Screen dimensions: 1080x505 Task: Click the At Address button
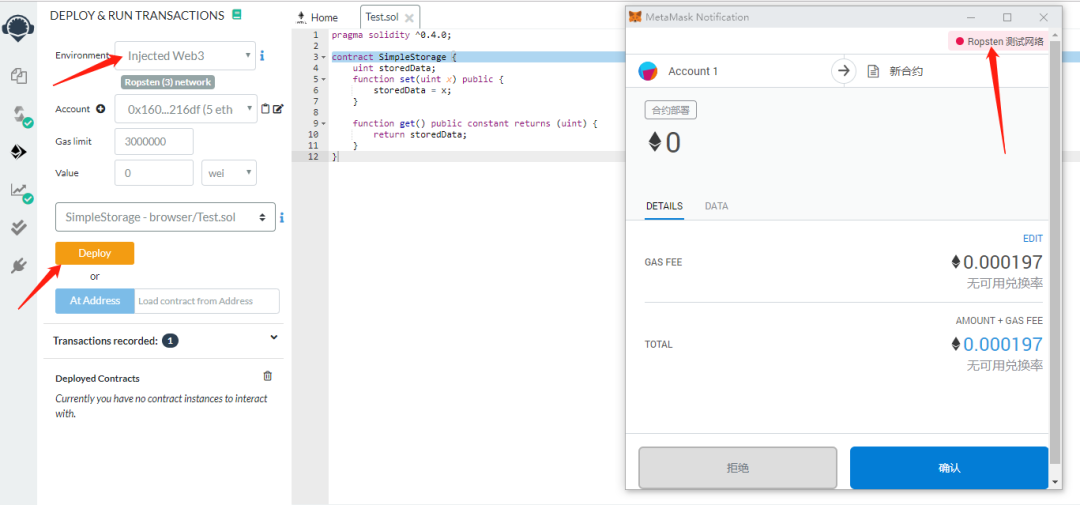94,300
